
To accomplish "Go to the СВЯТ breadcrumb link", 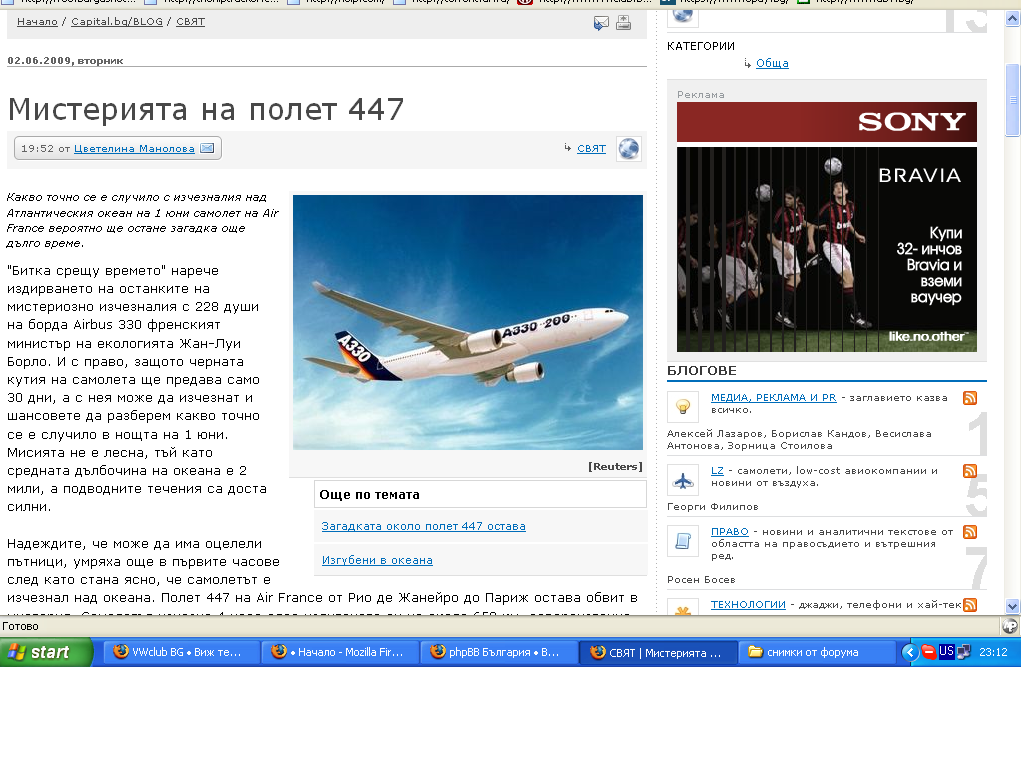I will coord(191,22).
